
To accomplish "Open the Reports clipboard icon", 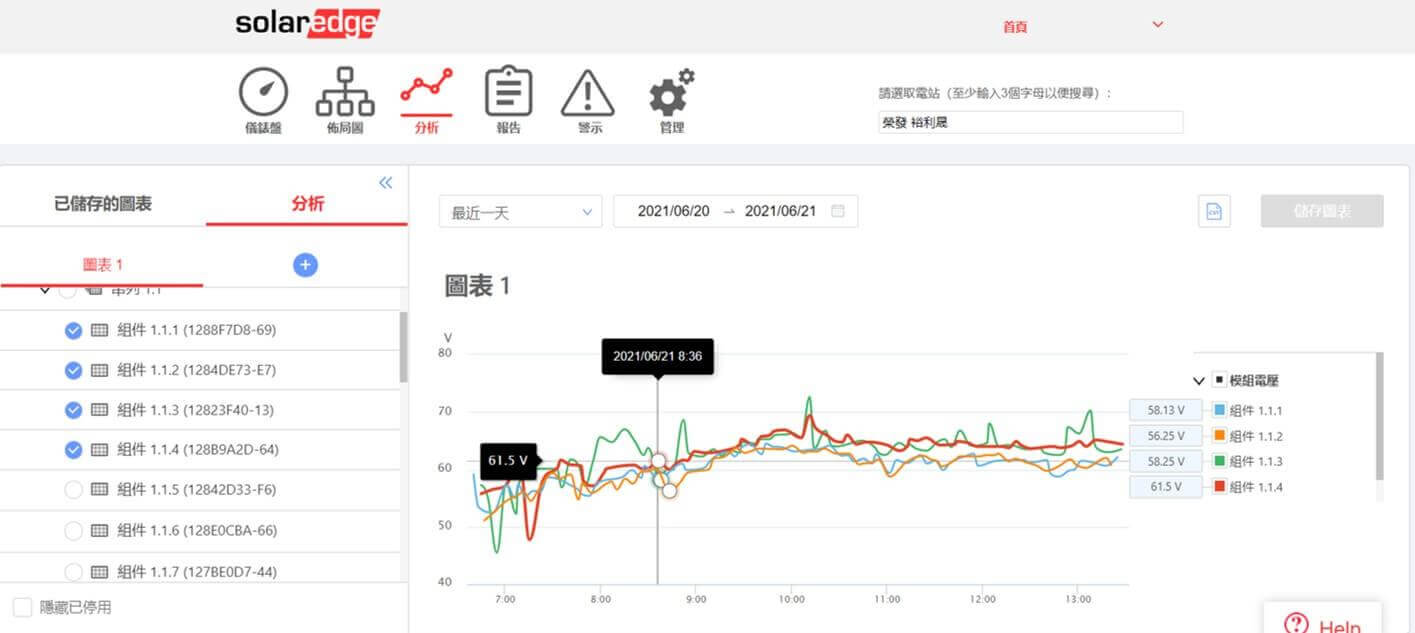I will coord(508,93).
